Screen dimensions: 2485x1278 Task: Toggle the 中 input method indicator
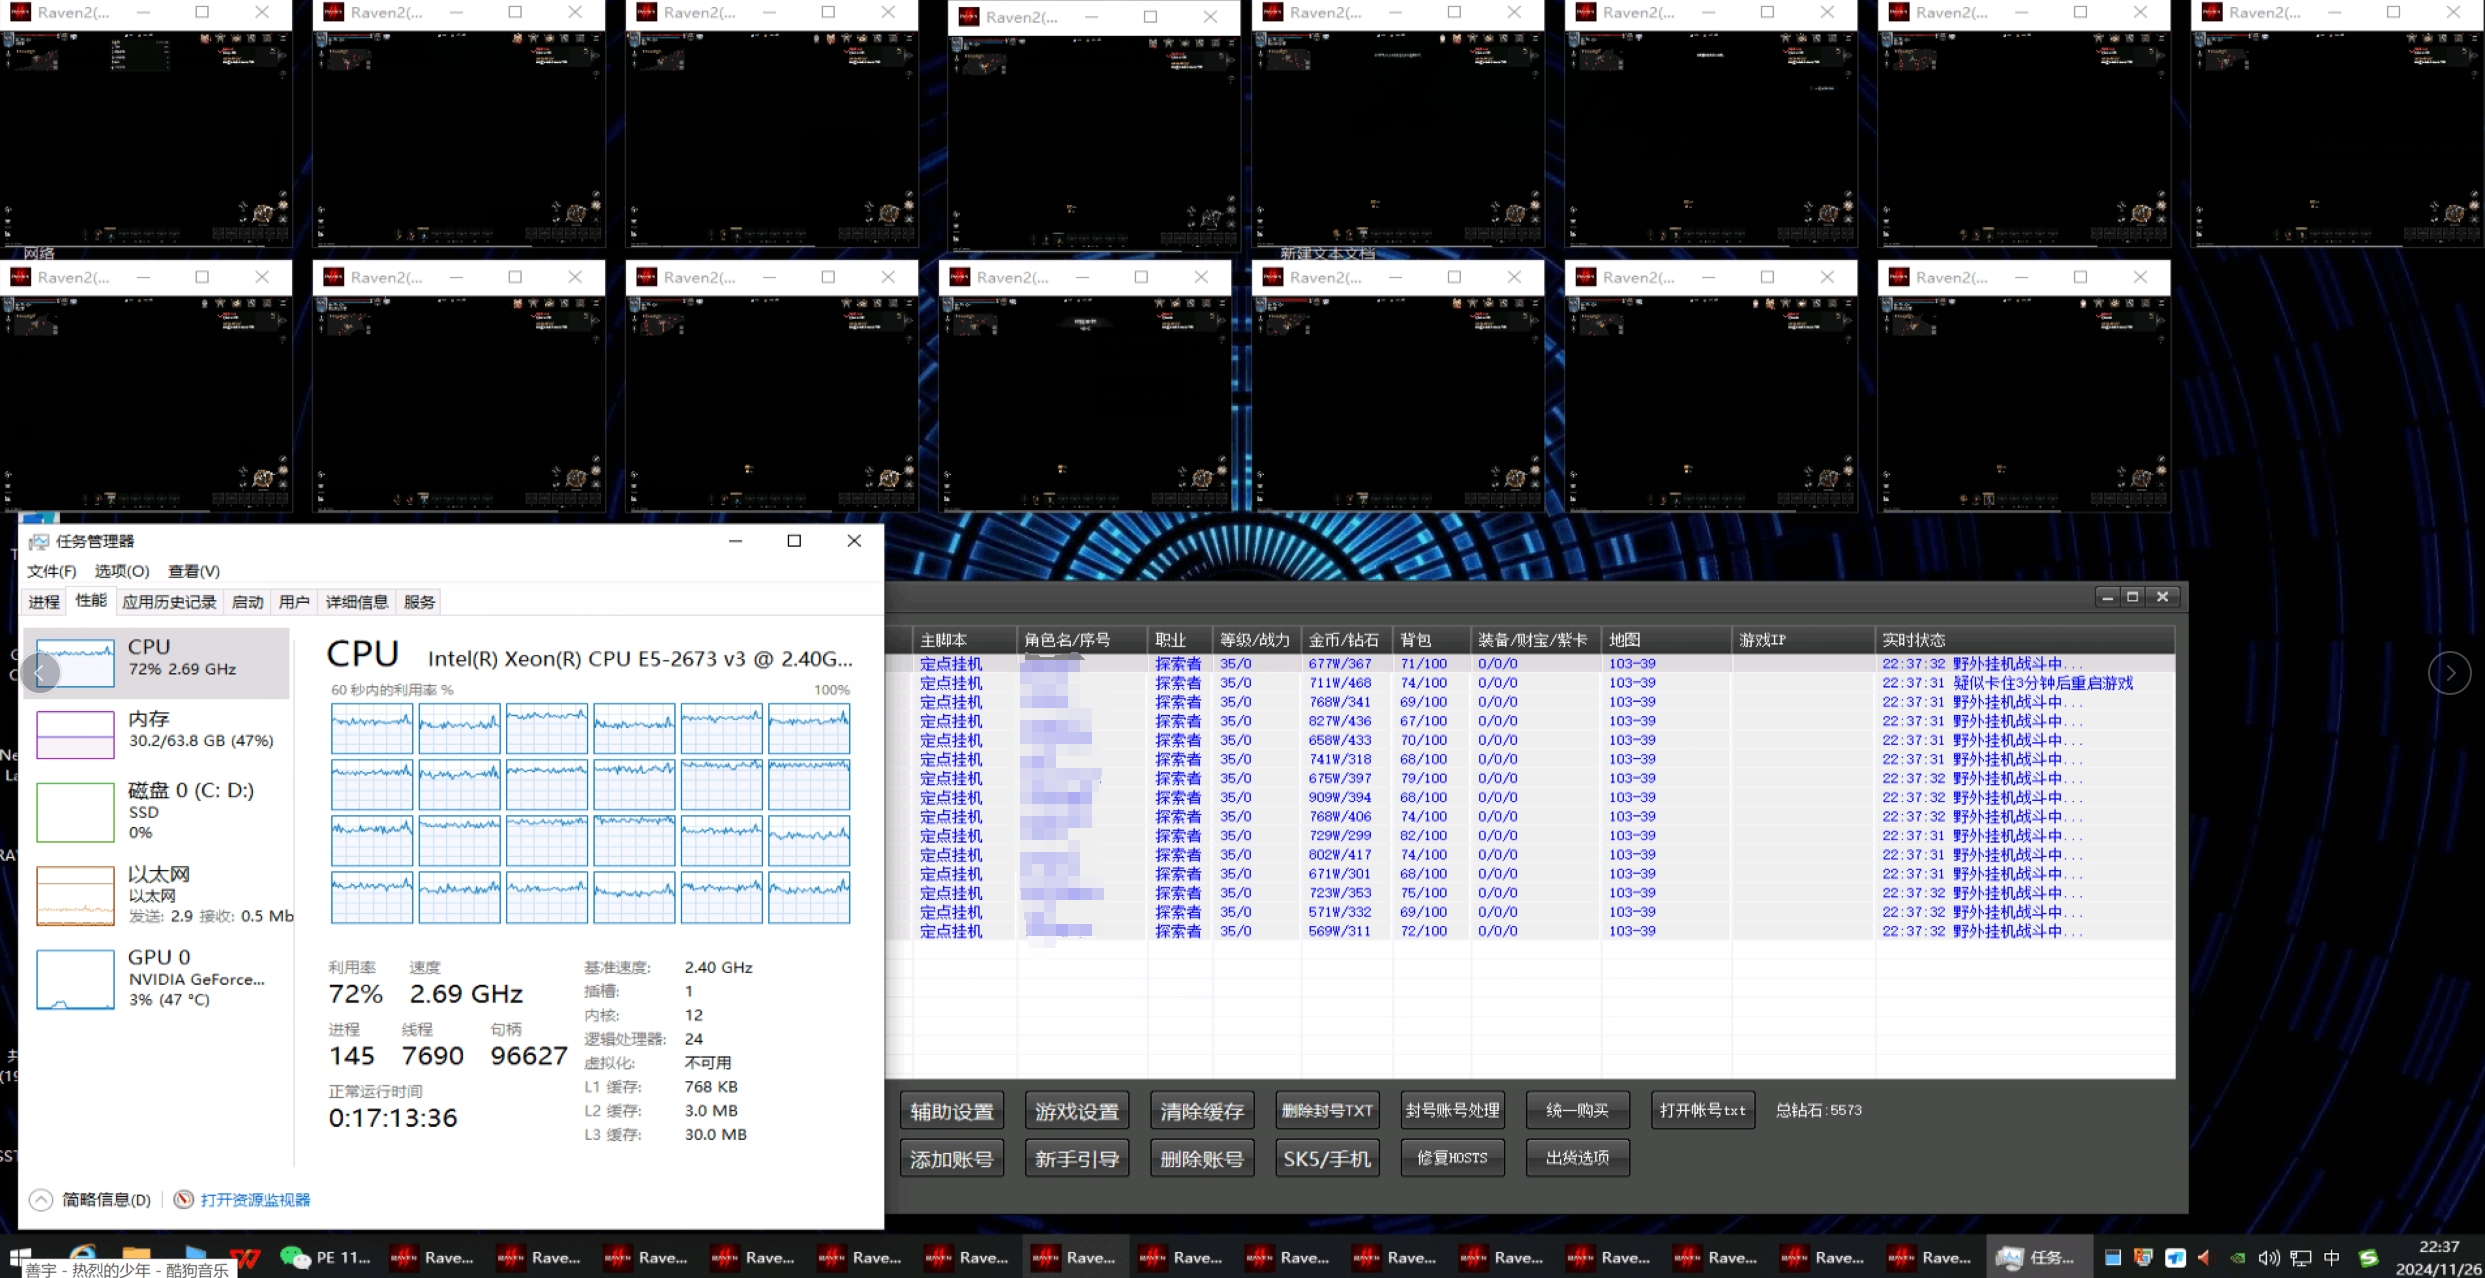[x=2332, y=1257]
